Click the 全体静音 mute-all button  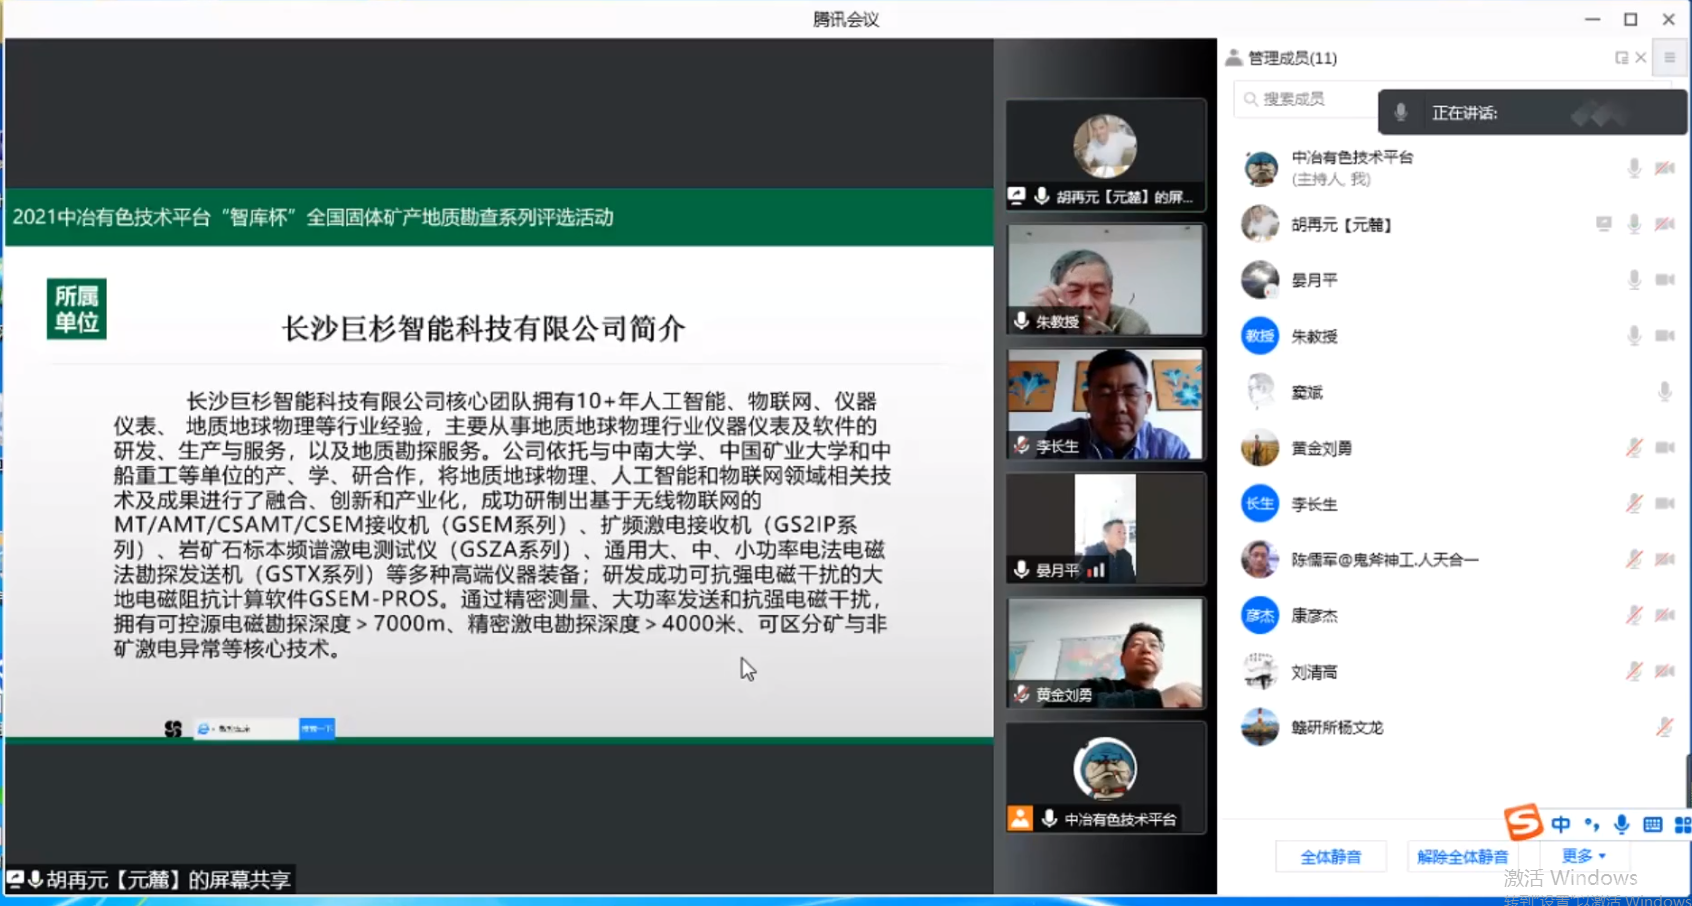click(1330, 857)
